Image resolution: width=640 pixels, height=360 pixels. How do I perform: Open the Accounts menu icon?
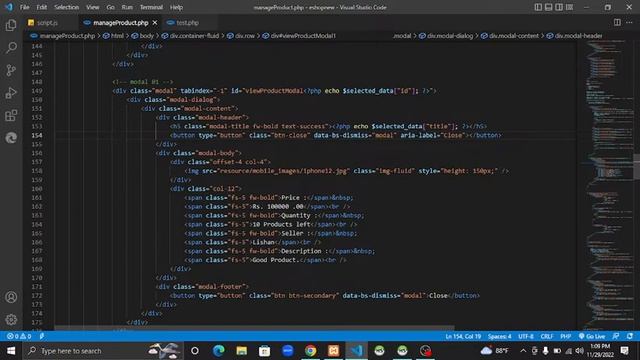11,297
